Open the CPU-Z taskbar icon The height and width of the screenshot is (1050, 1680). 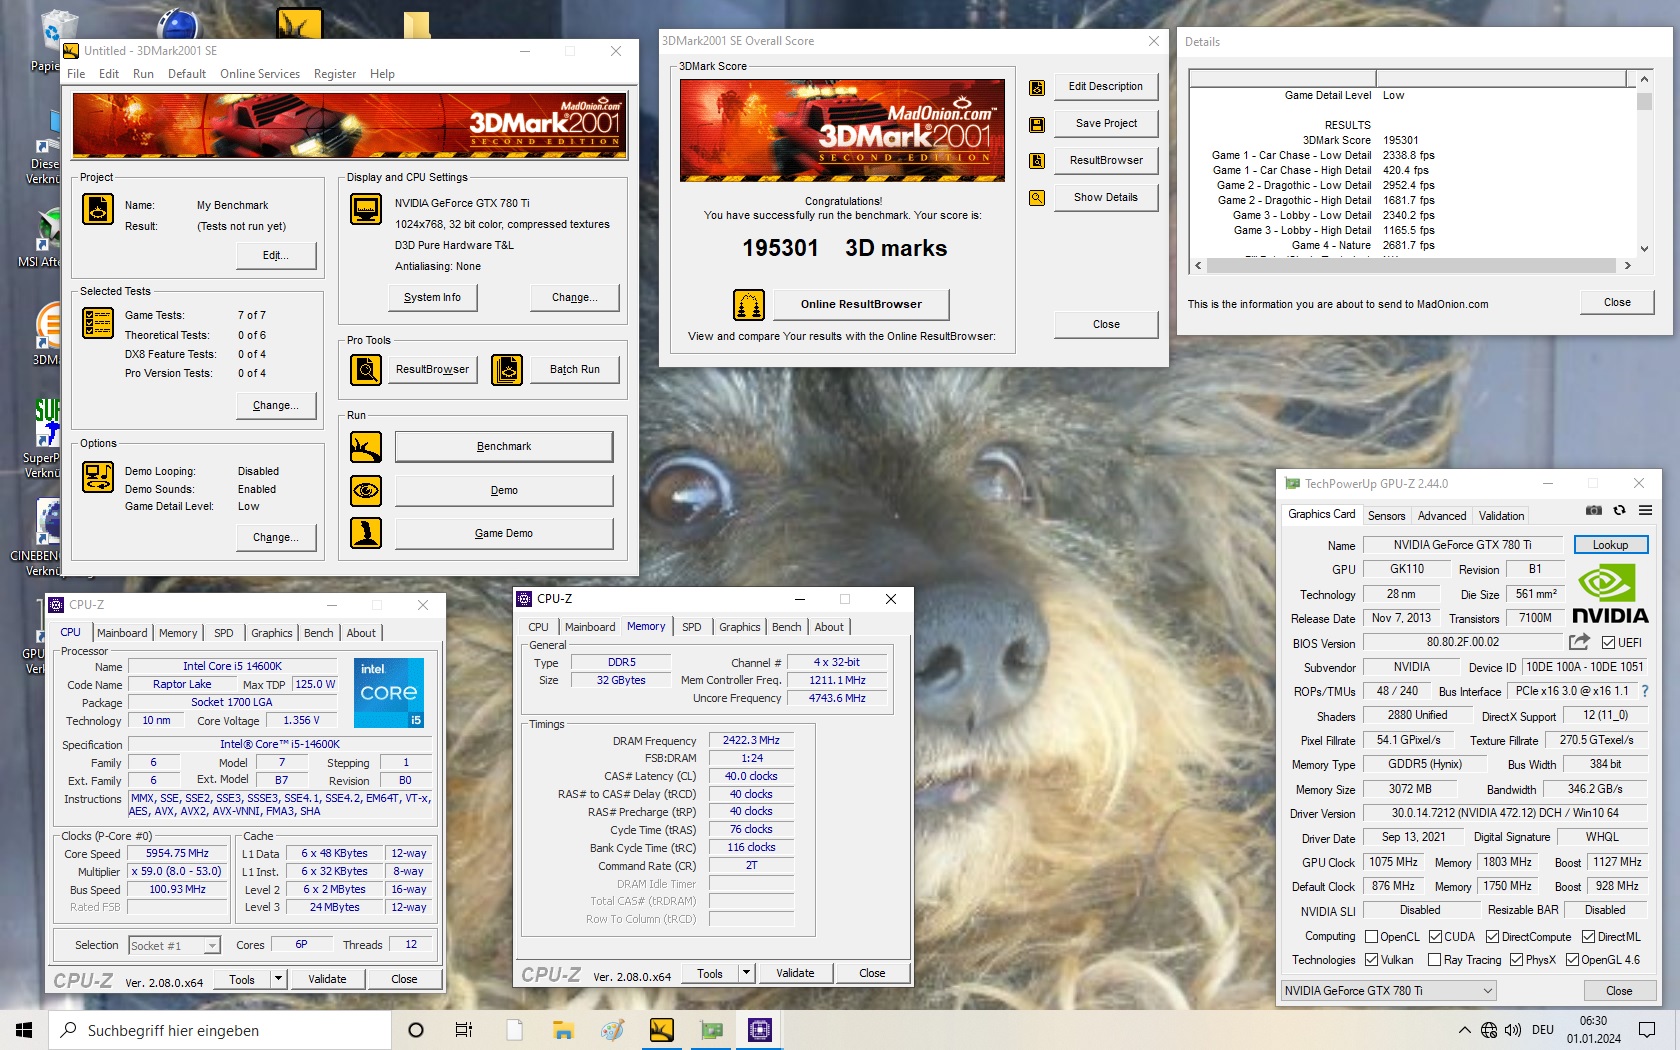point(760,1030)
